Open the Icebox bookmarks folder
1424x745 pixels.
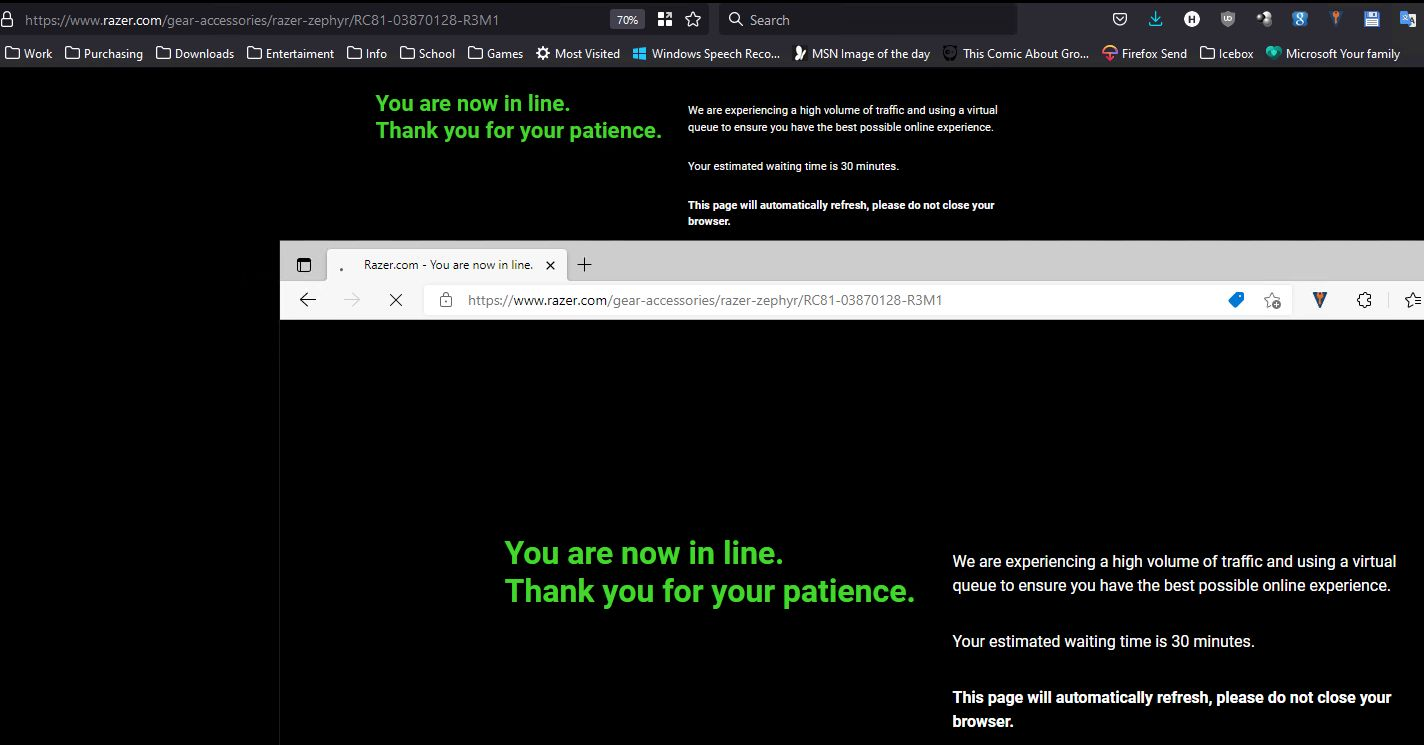click(1227, 53)
